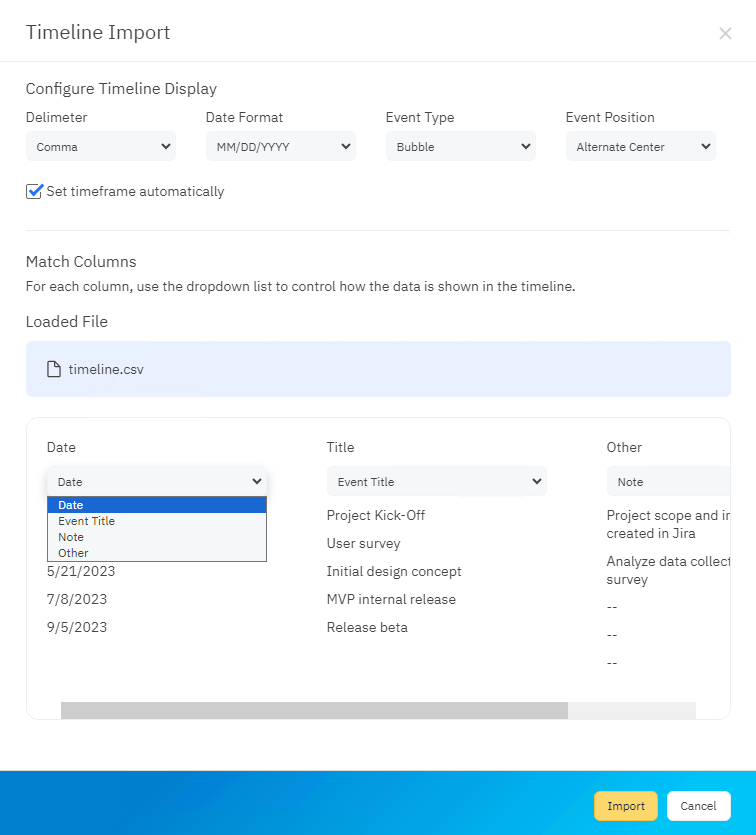Click the Import button
Screen dimensions: 756x835
coord(625,806)
